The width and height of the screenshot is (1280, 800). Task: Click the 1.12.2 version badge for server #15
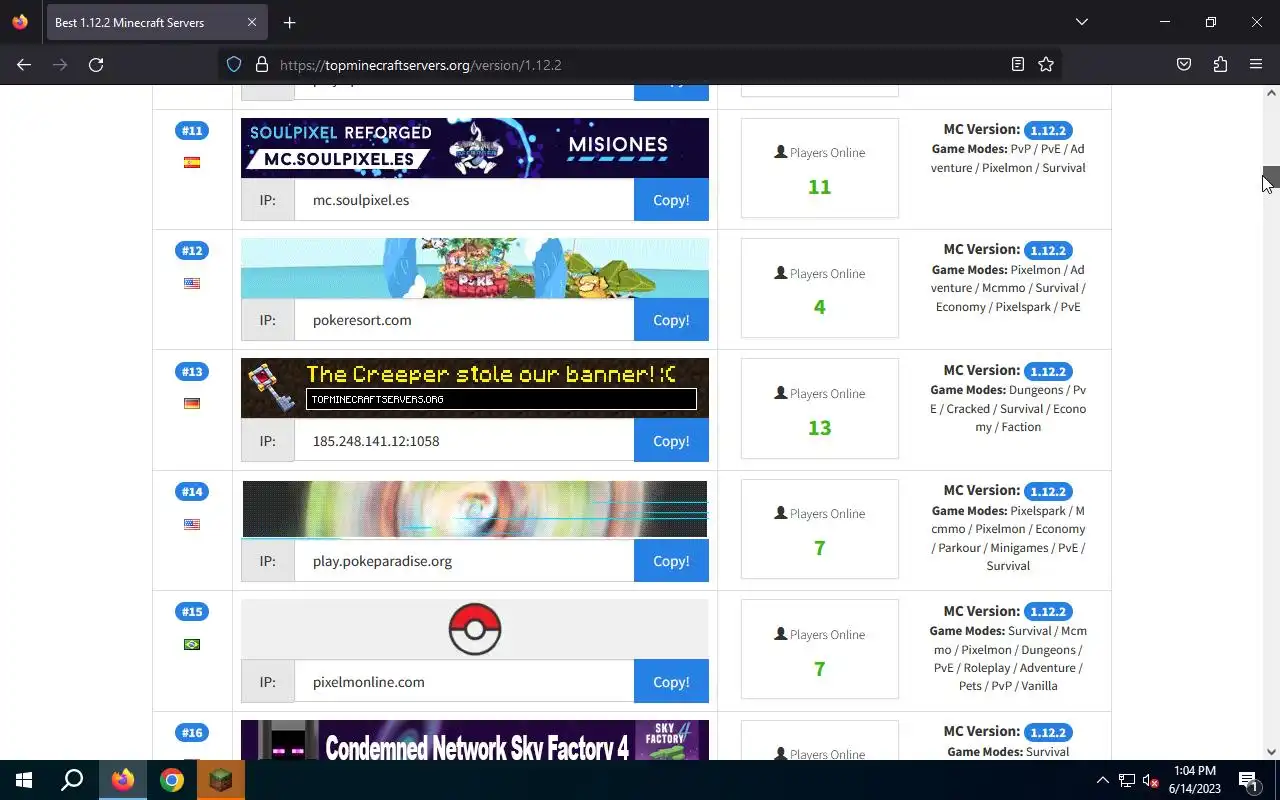(1048, 611)
